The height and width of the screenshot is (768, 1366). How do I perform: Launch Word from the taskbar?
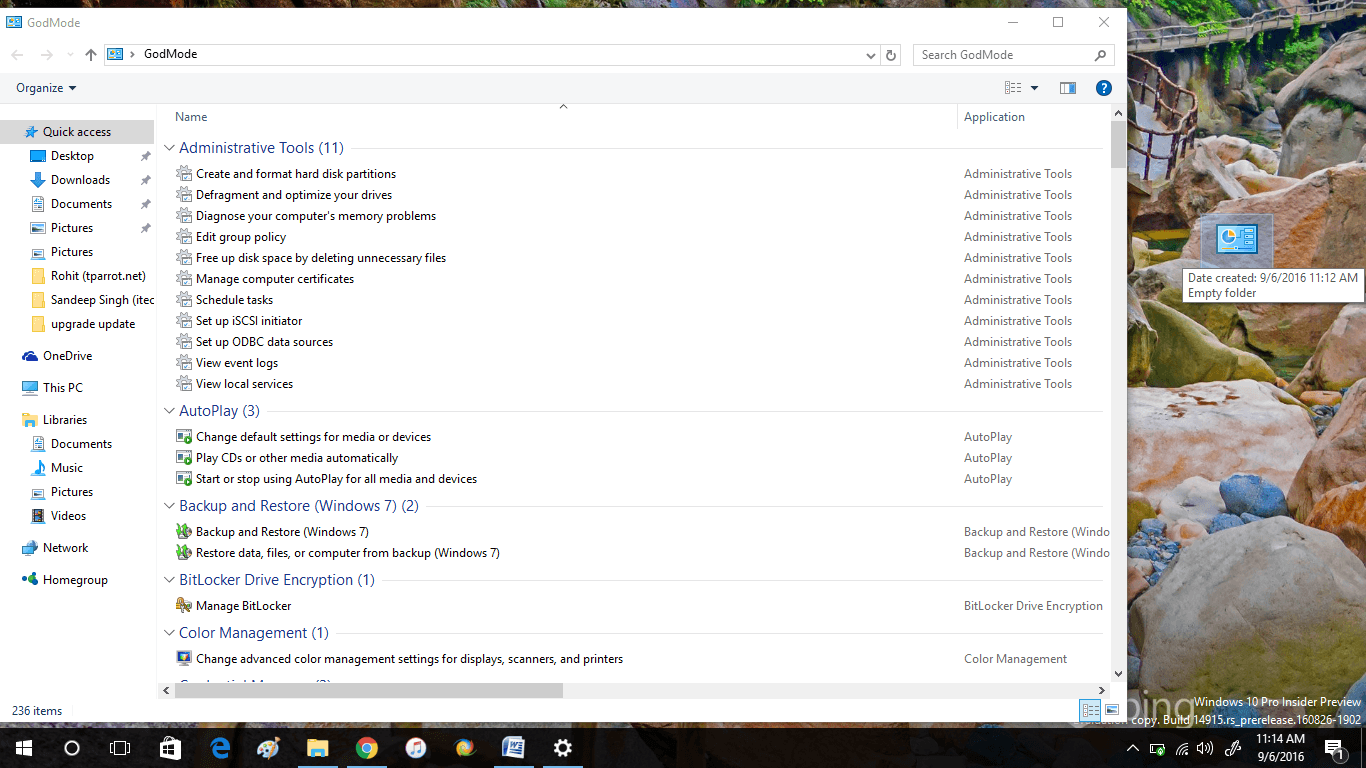point(514,748)
